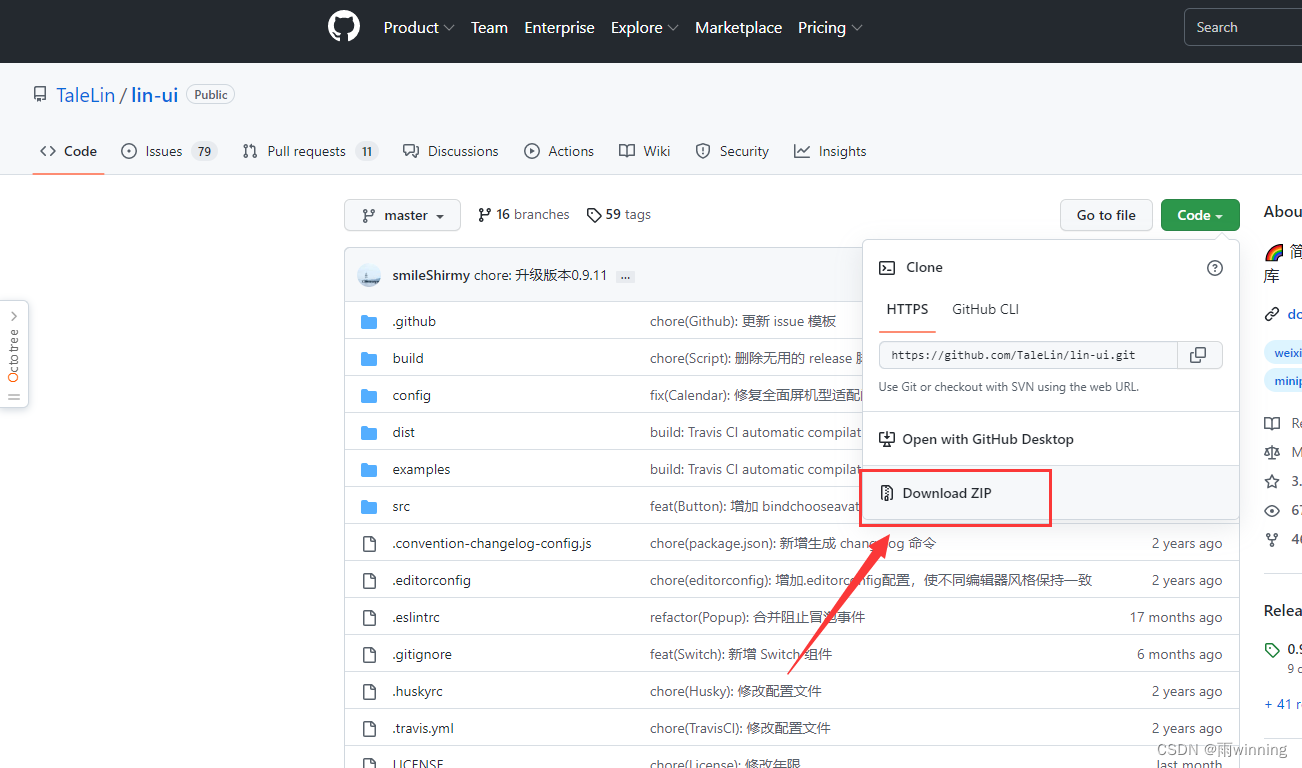1302x768 pixels.
Task: Click the examples folder icon
Action: click(369, 470)
